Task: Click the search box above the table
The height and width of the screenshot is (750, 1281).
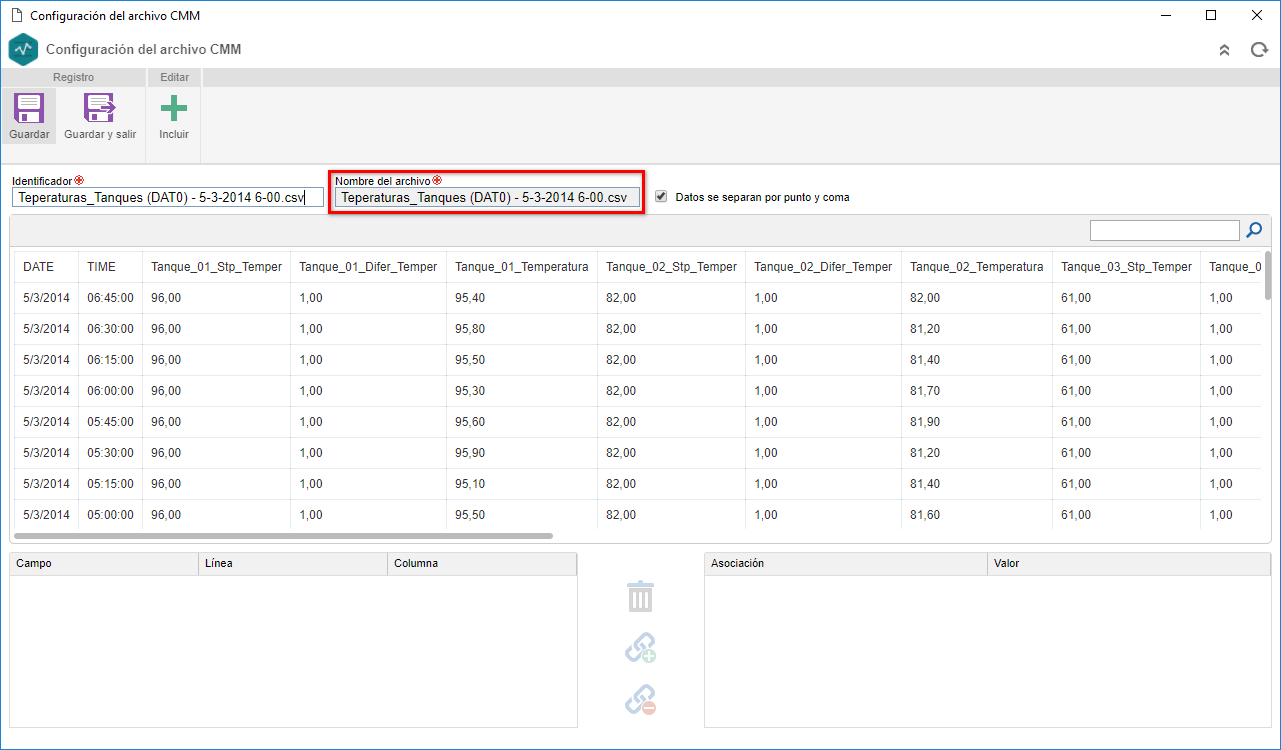Action: click(x=1165, y=231)
